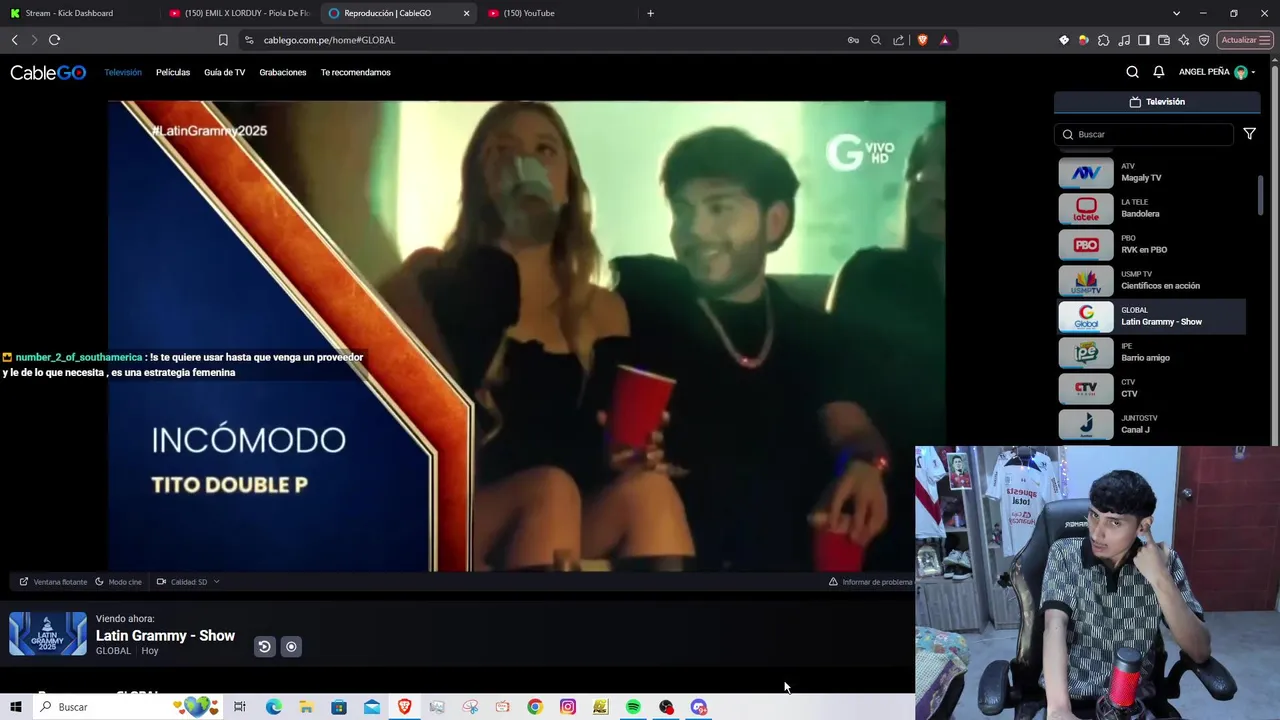This screenshot has width=1280, height=720.
Task: Select the CTV channel row
Action: [1152, 388]
